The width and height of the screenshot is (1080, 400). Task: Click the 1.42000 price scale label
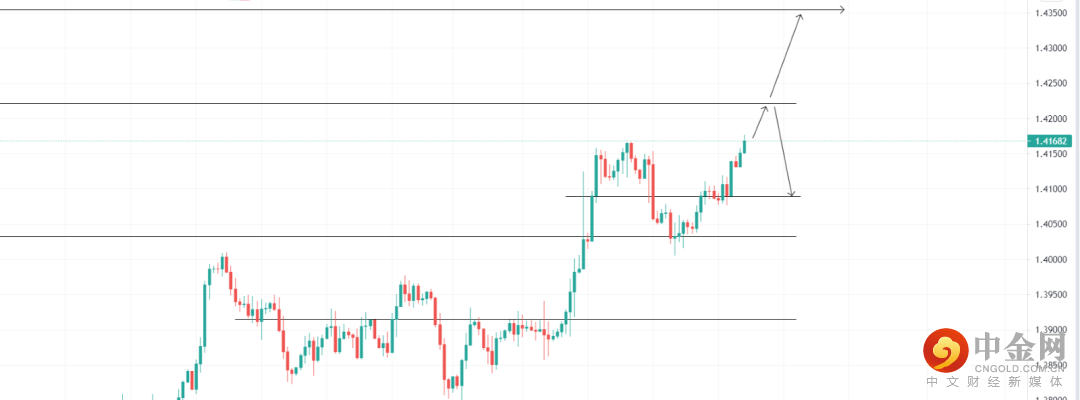coord(1056,119)
